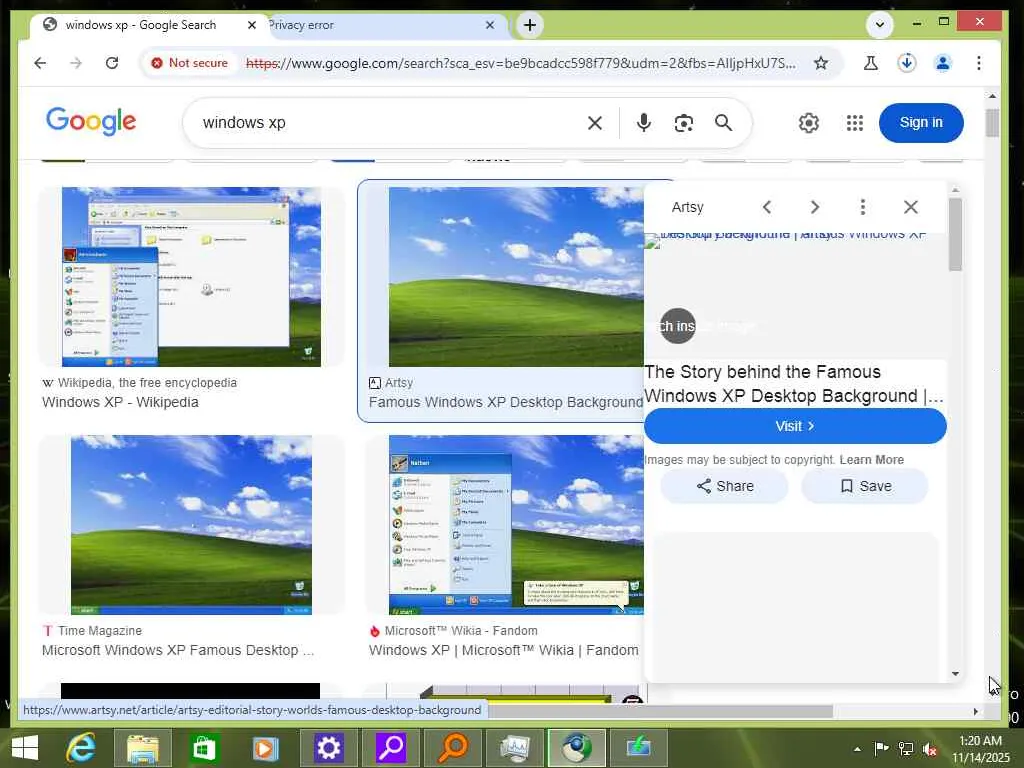Clear the search query text
Viewport: 1024px width, 768px height.
click(x=594, y=123)
